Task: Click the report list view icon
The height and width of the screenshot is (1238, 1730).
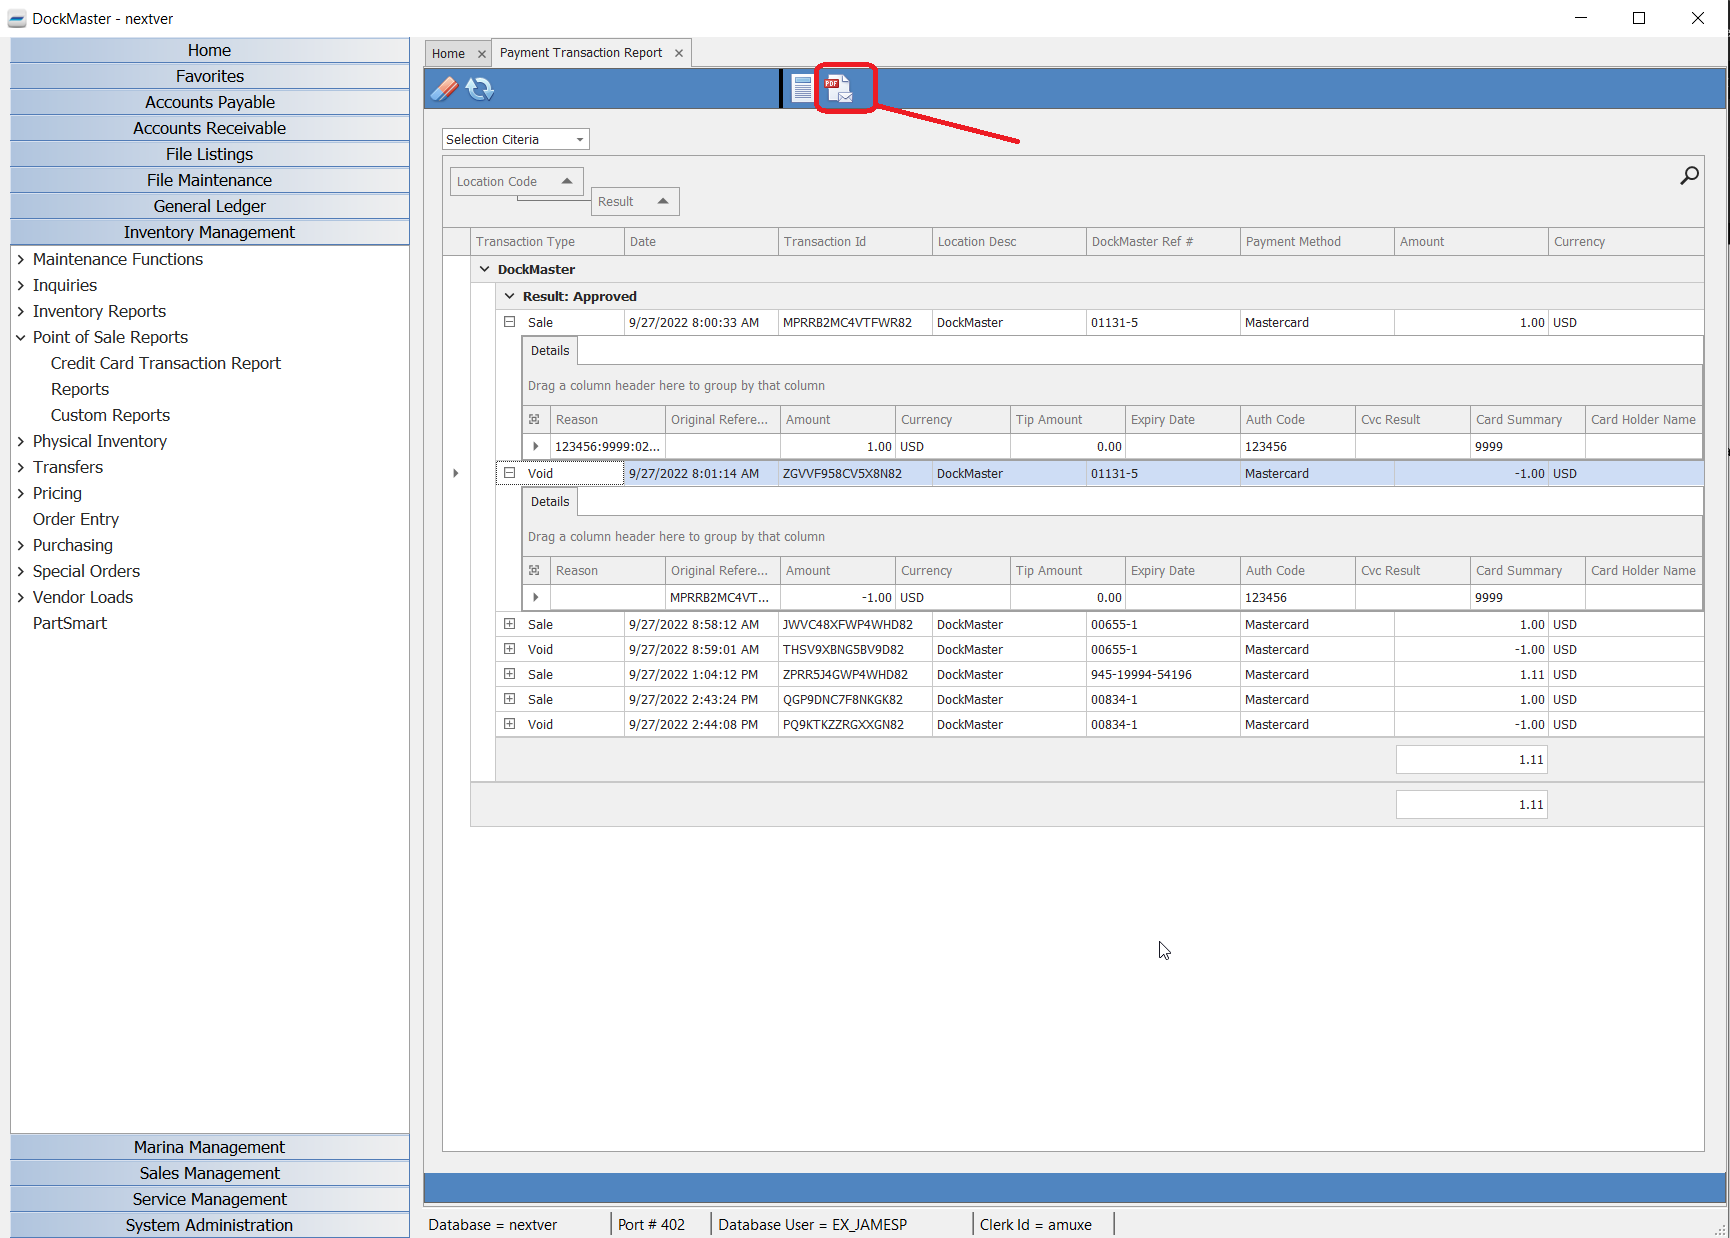Action: click(x=802, y=89)
